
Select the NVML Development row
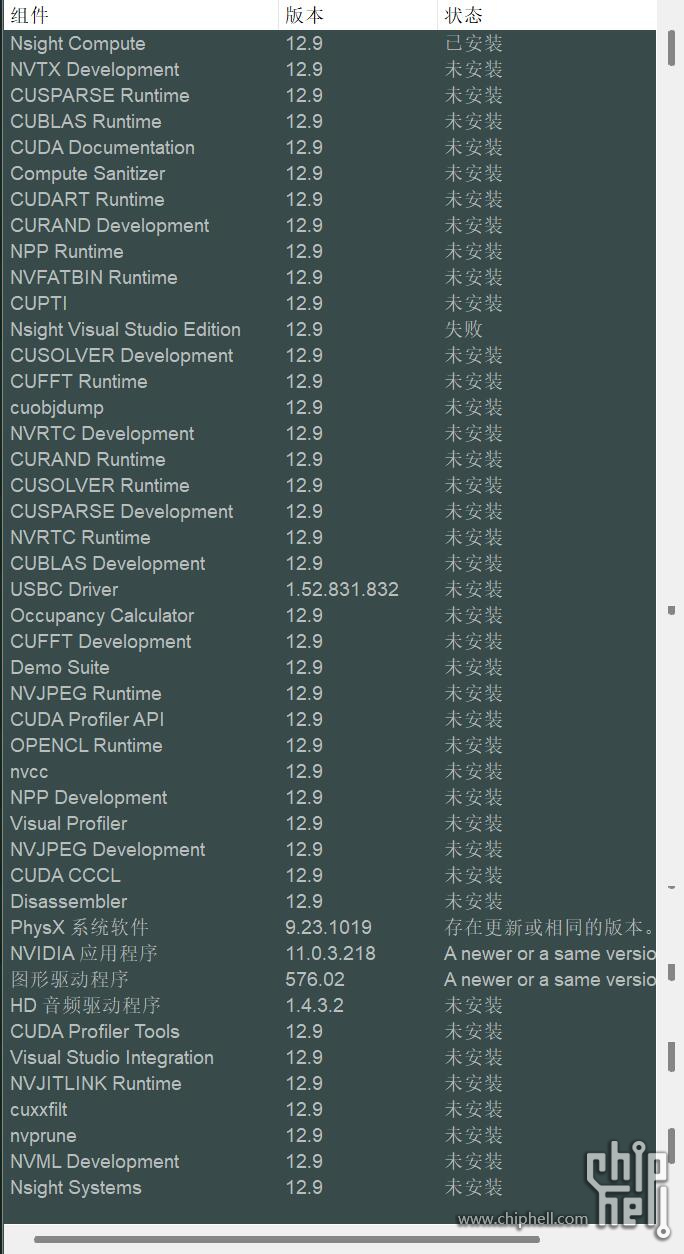330,1162
